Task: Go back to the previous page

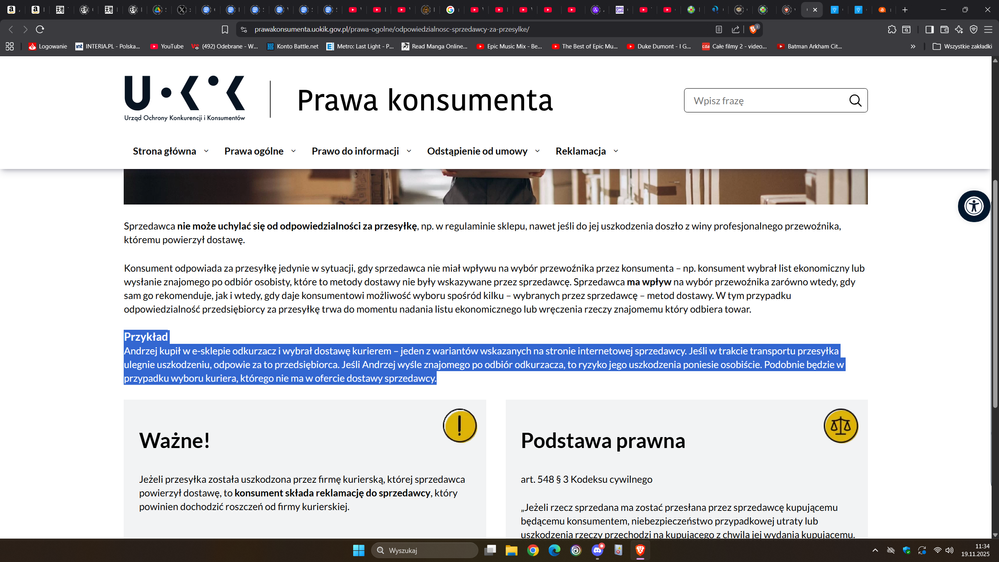Action: tap(11, 29)
